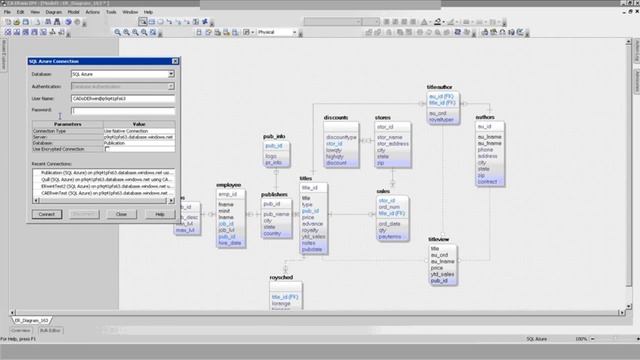Open the Window menu

coord(130,12)
